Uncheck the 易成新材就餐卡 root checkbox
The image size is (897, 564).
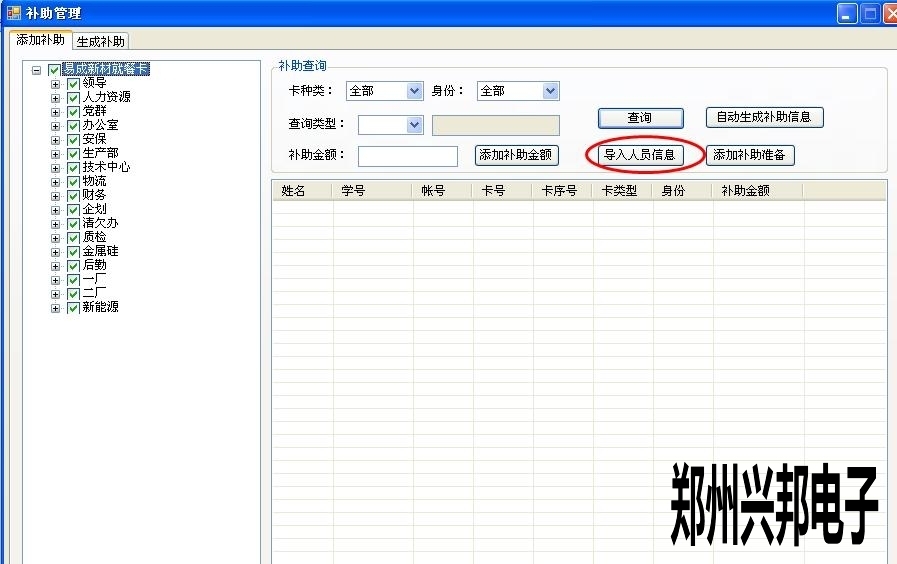54,70
